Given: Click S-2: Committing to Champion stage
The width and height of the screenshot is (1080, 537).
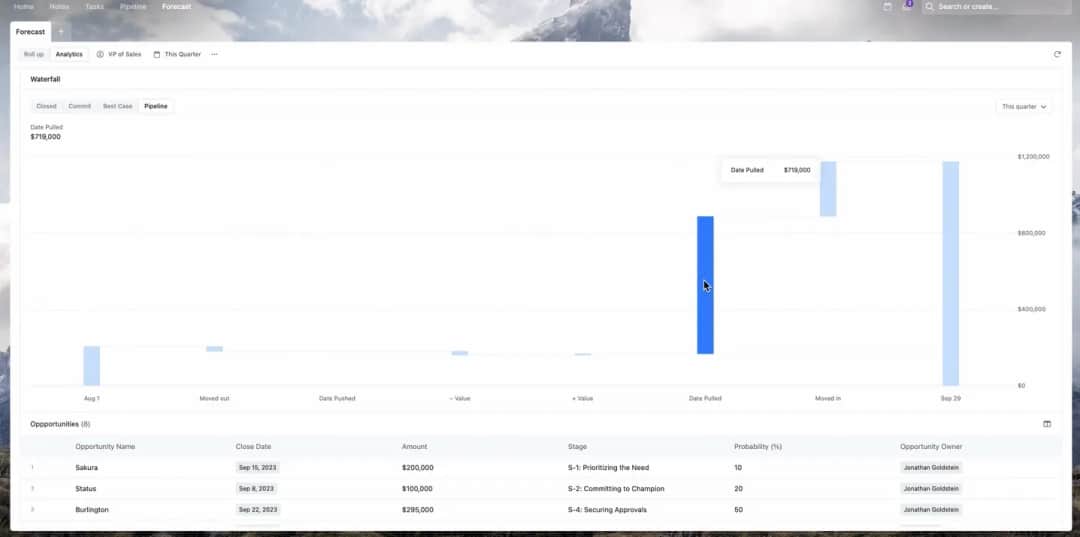Looking at the screenshot, I should [x=616, y=489].
